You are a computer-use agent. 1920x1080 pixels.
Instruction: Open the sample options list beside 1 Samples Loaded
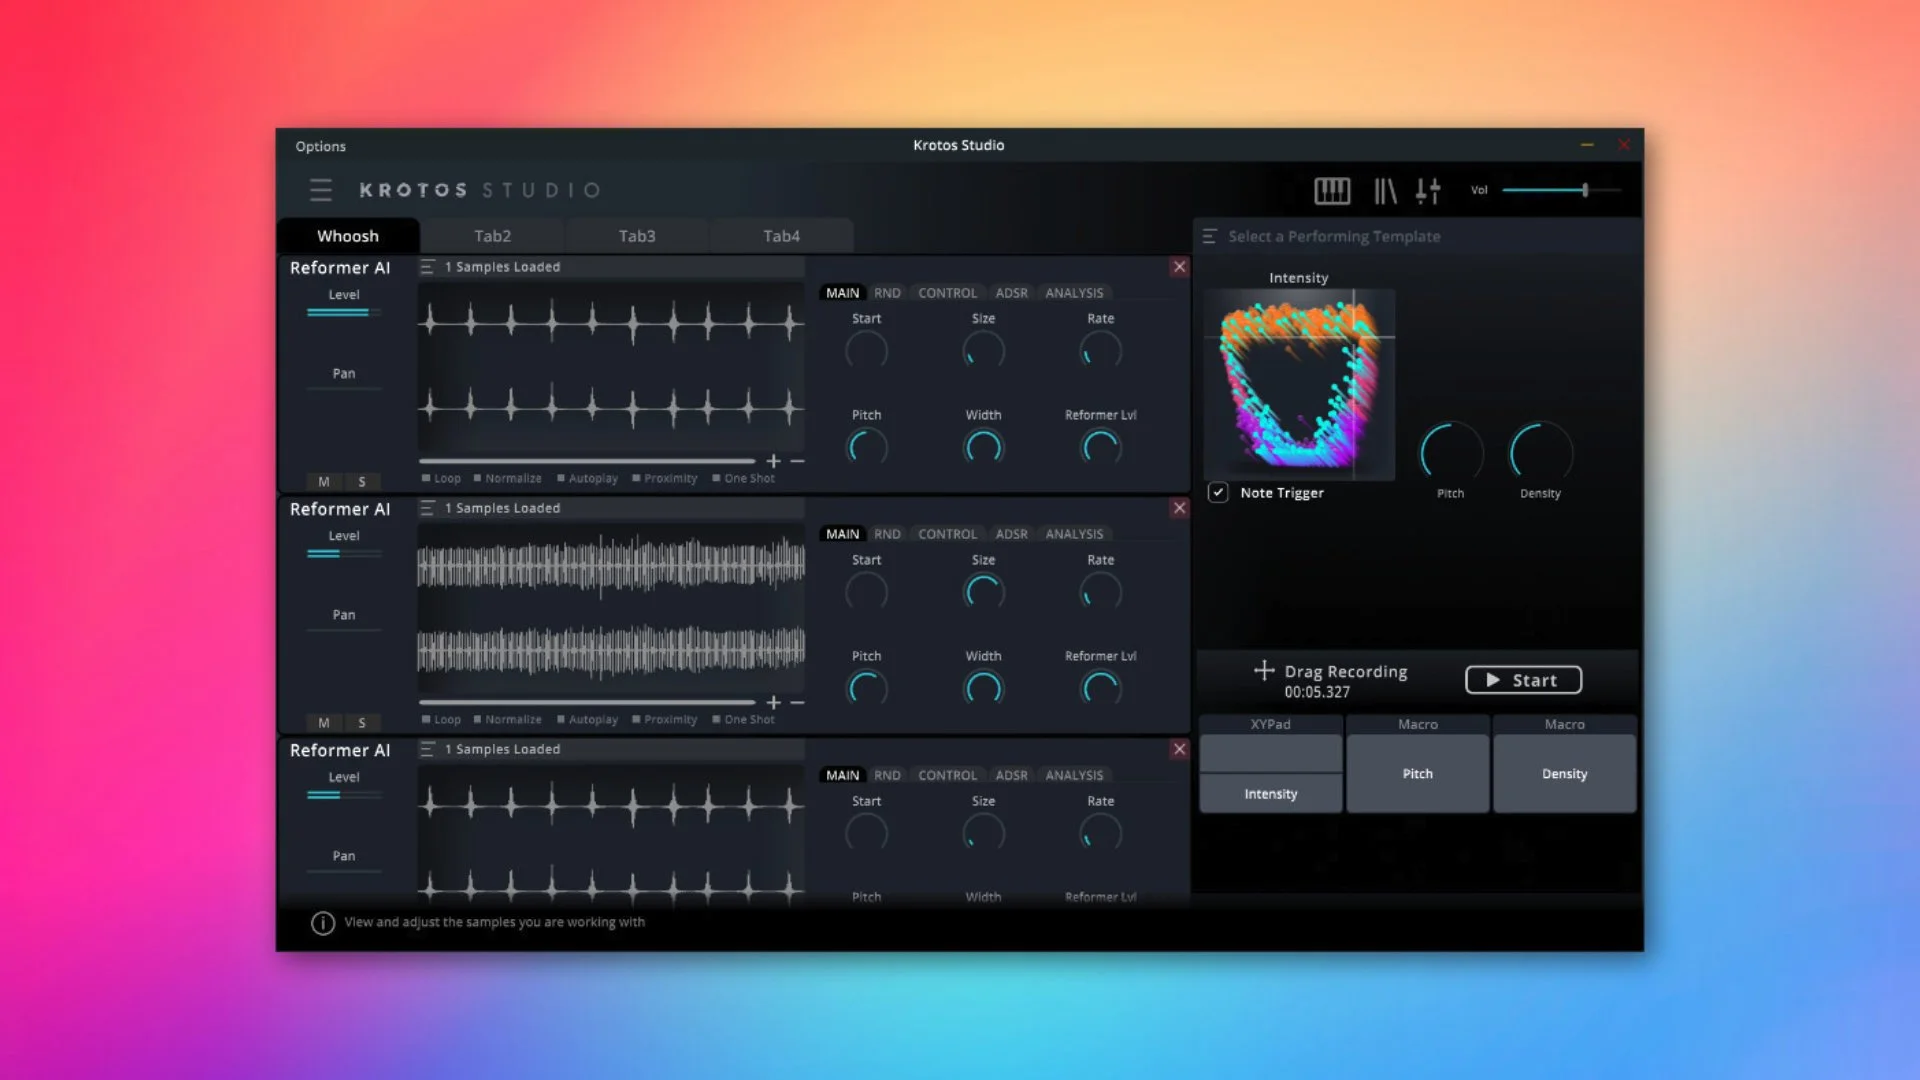(x=429, y=266)
